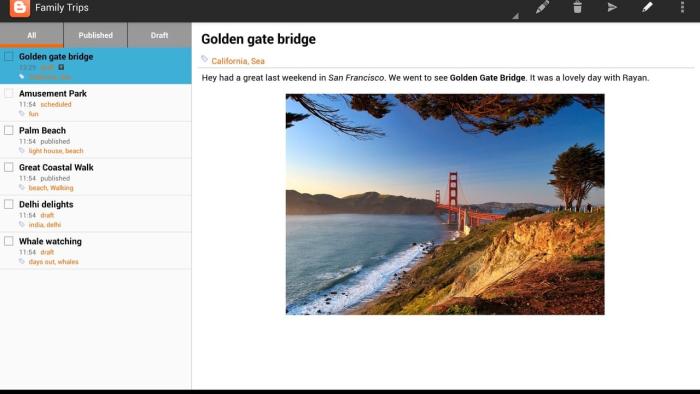The image size is (700, 394).
Task: Click the 'fun' label text
Action: coord(33,114)
